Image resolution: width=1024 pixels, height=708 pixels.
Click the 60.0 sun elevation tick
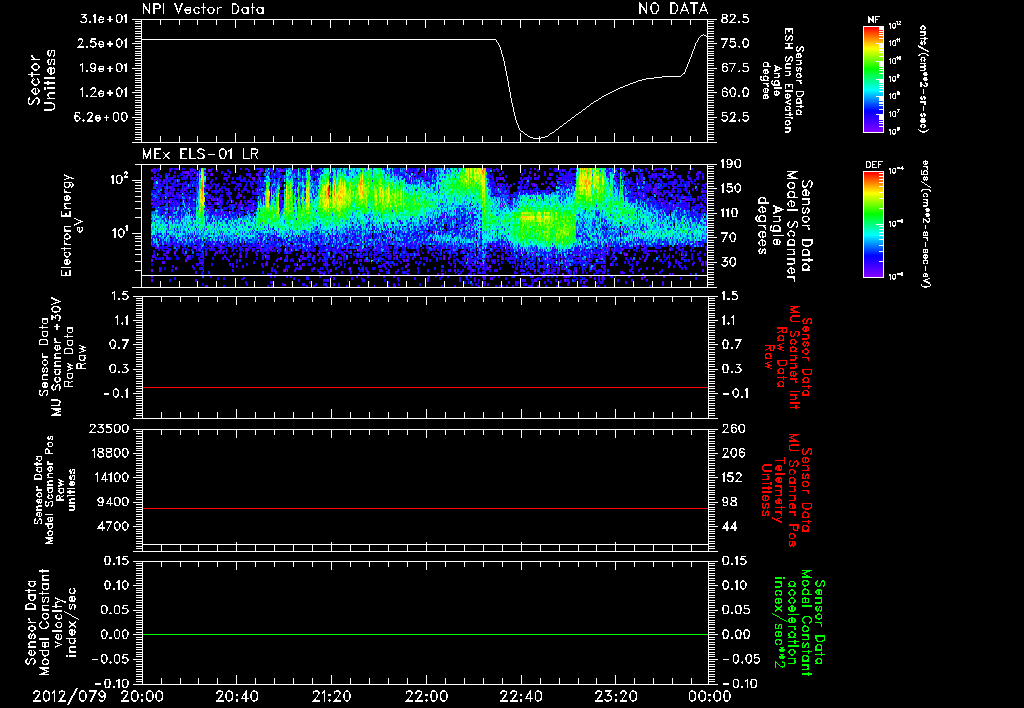[x=735, y=93]
